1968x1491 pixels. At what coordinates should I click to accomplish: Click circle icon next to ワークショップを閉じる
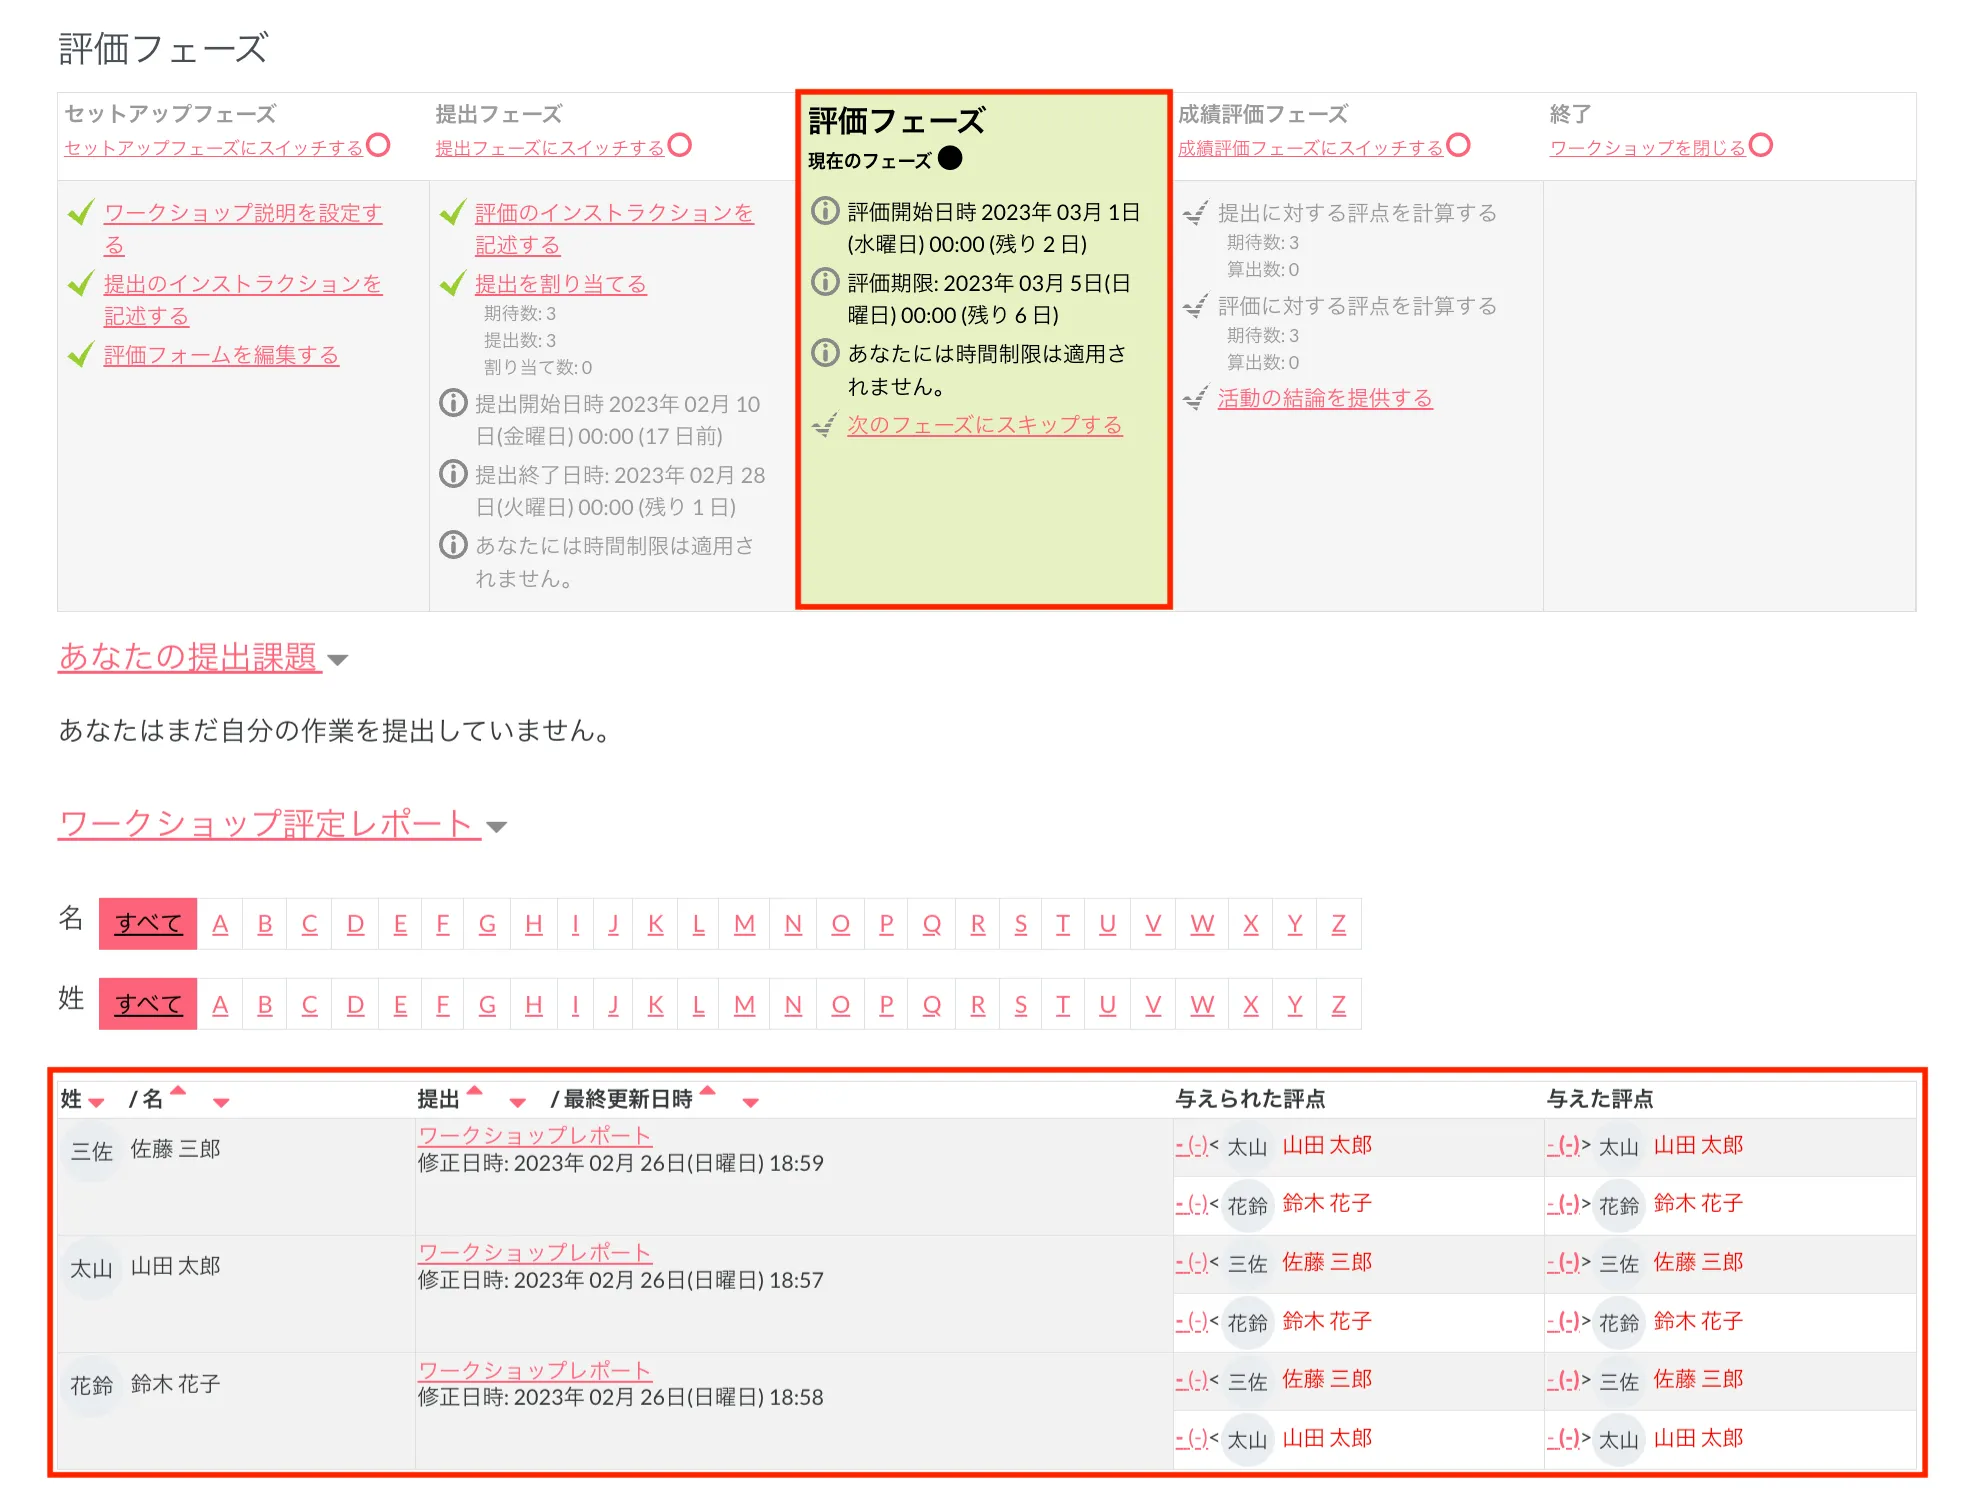[x=1761, y=145]
